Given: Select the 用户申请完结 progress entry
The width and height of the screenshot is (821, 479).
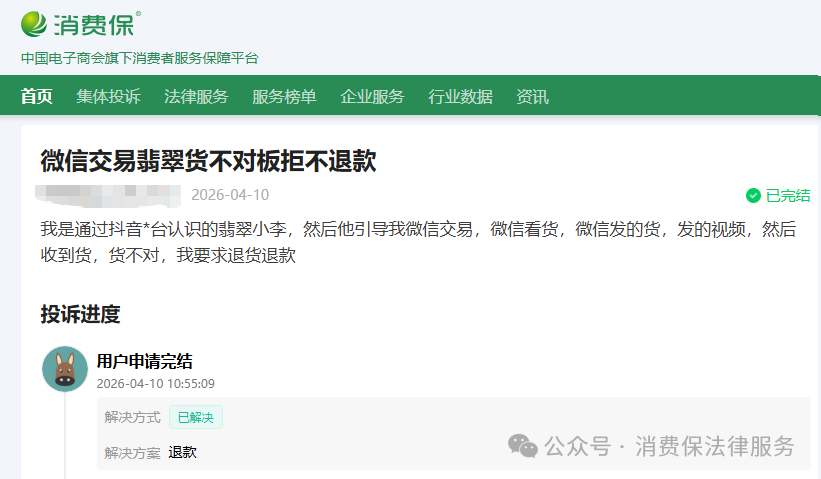Looking at the screenshot, I should 144,361.
